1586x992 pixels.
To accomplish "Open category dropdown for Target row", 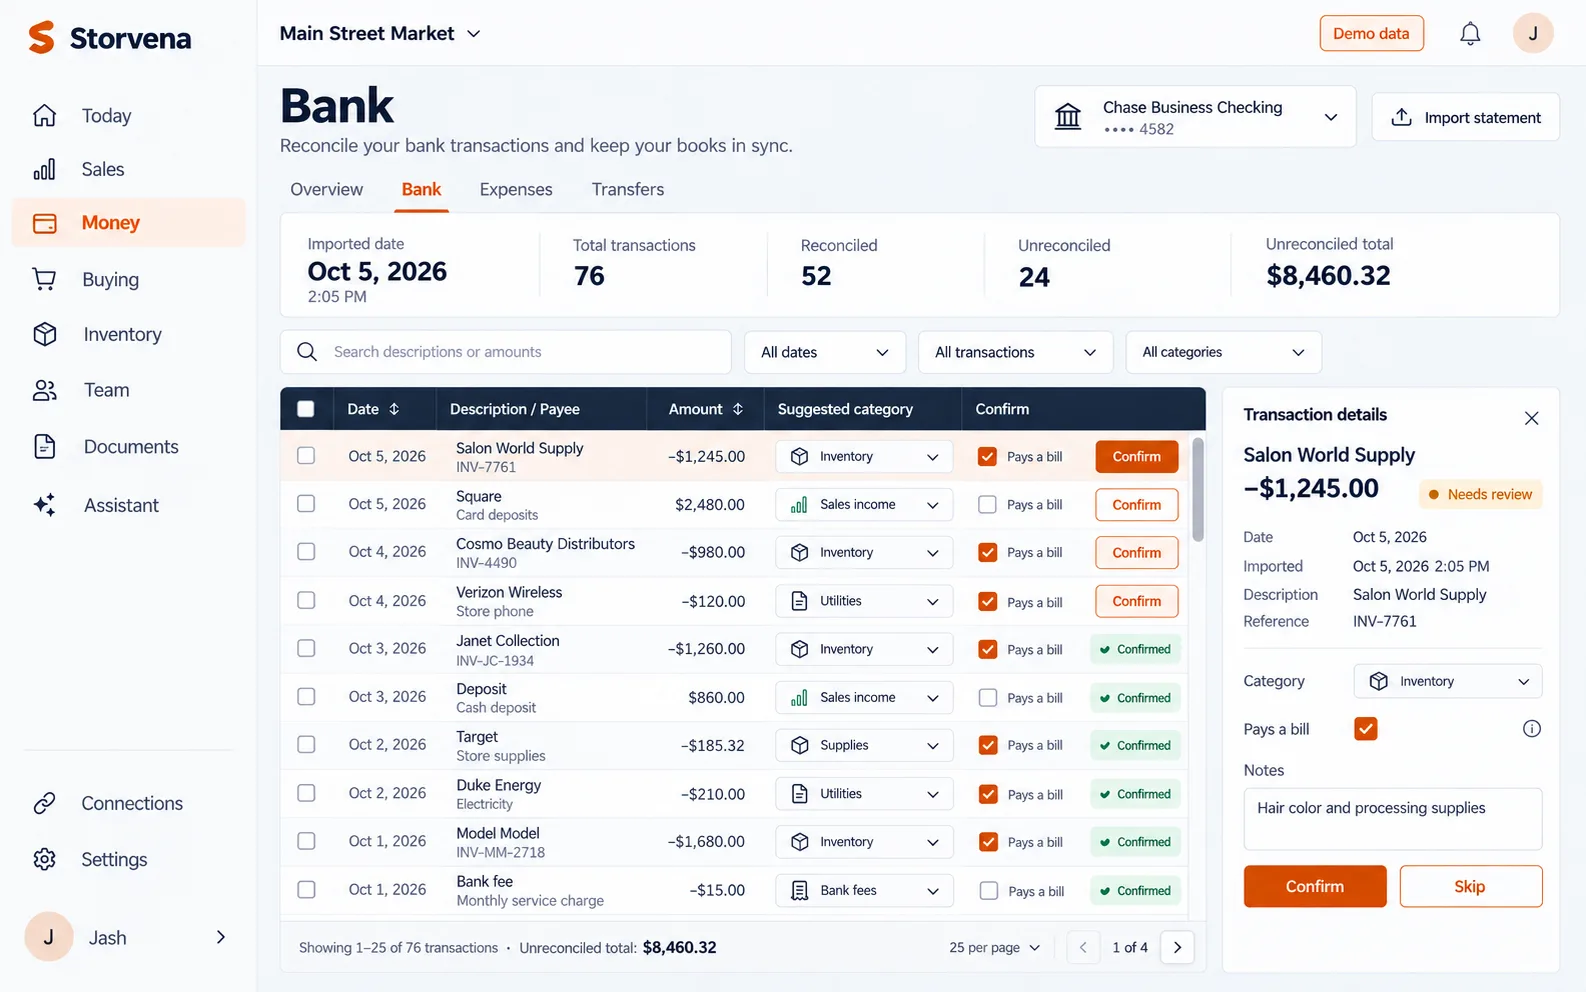I will (x=864, y=745).
